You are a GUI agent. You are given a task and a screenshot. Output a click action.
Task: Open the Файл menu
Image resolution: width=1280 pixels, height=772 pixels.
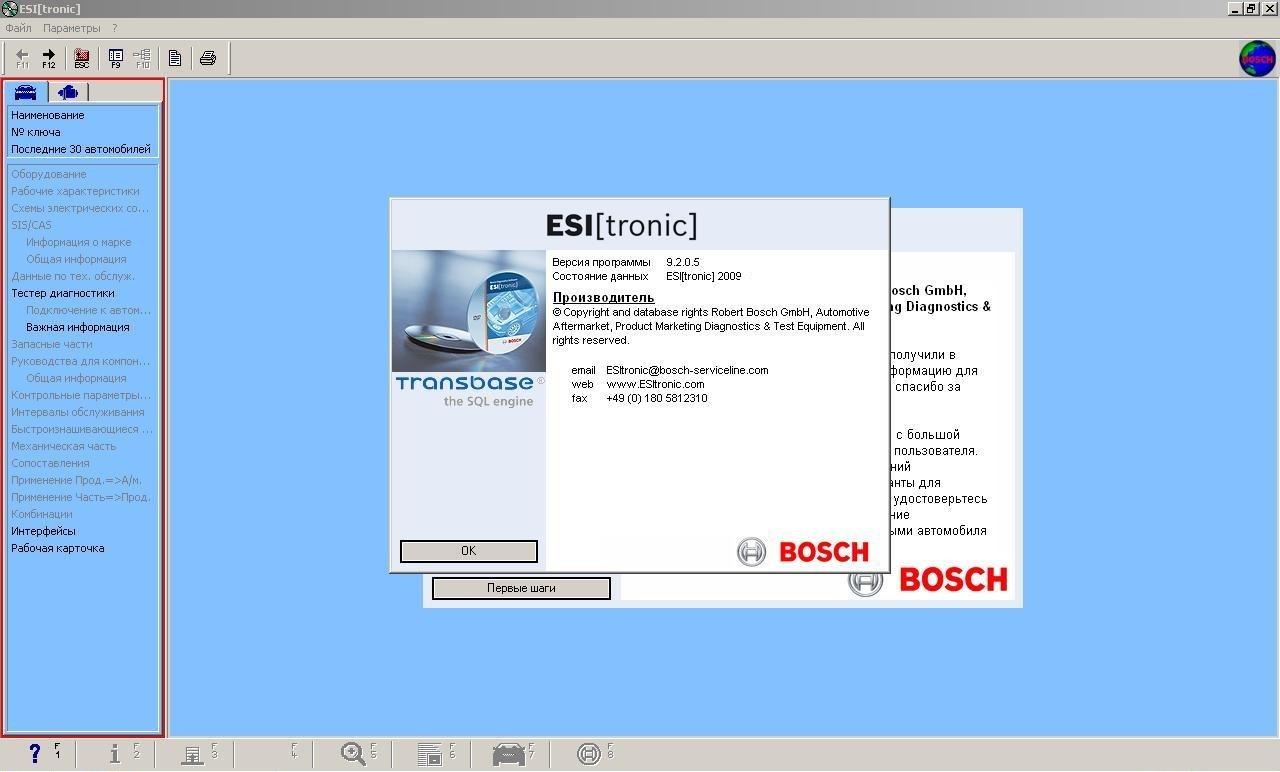18,28
